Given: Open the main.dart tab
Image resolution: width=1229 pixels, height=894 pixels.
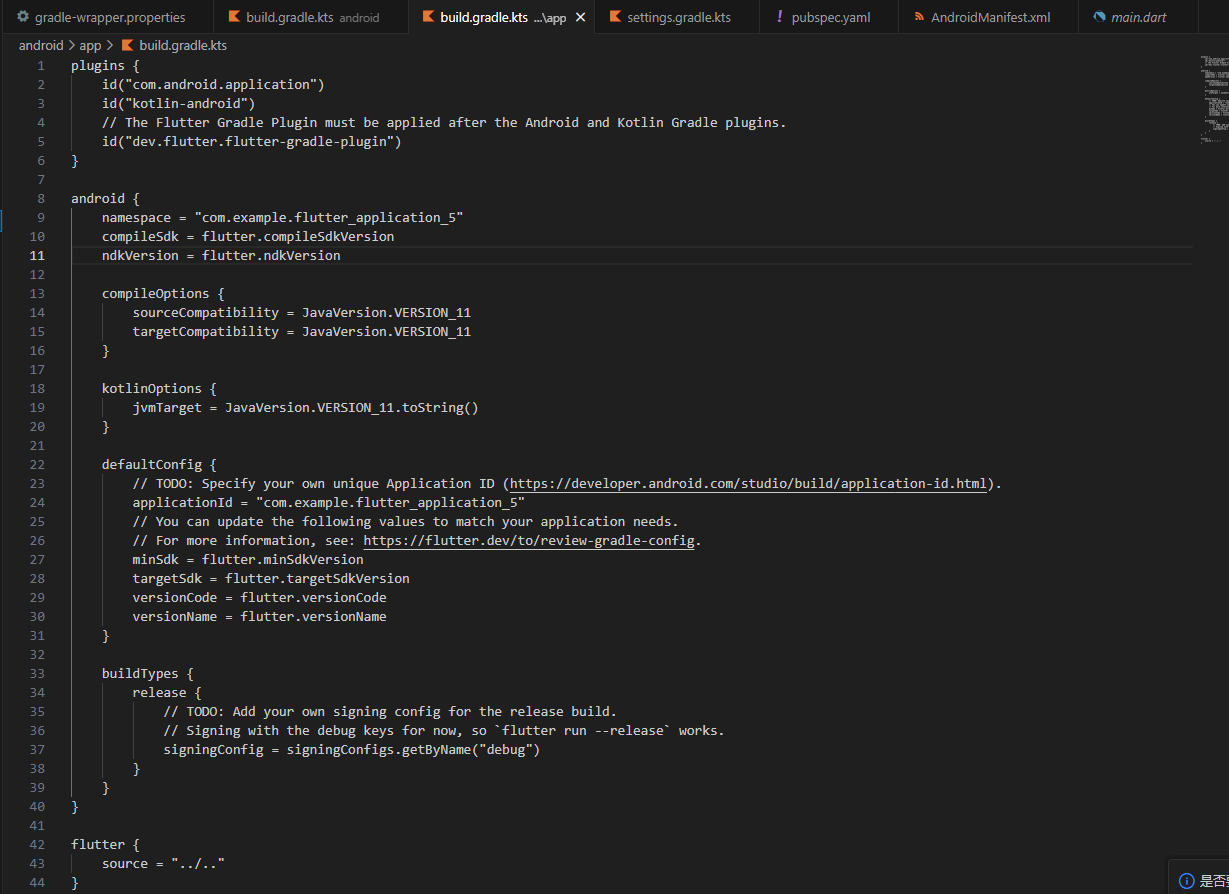Looking at the screenshot, I should [1138, 17].
